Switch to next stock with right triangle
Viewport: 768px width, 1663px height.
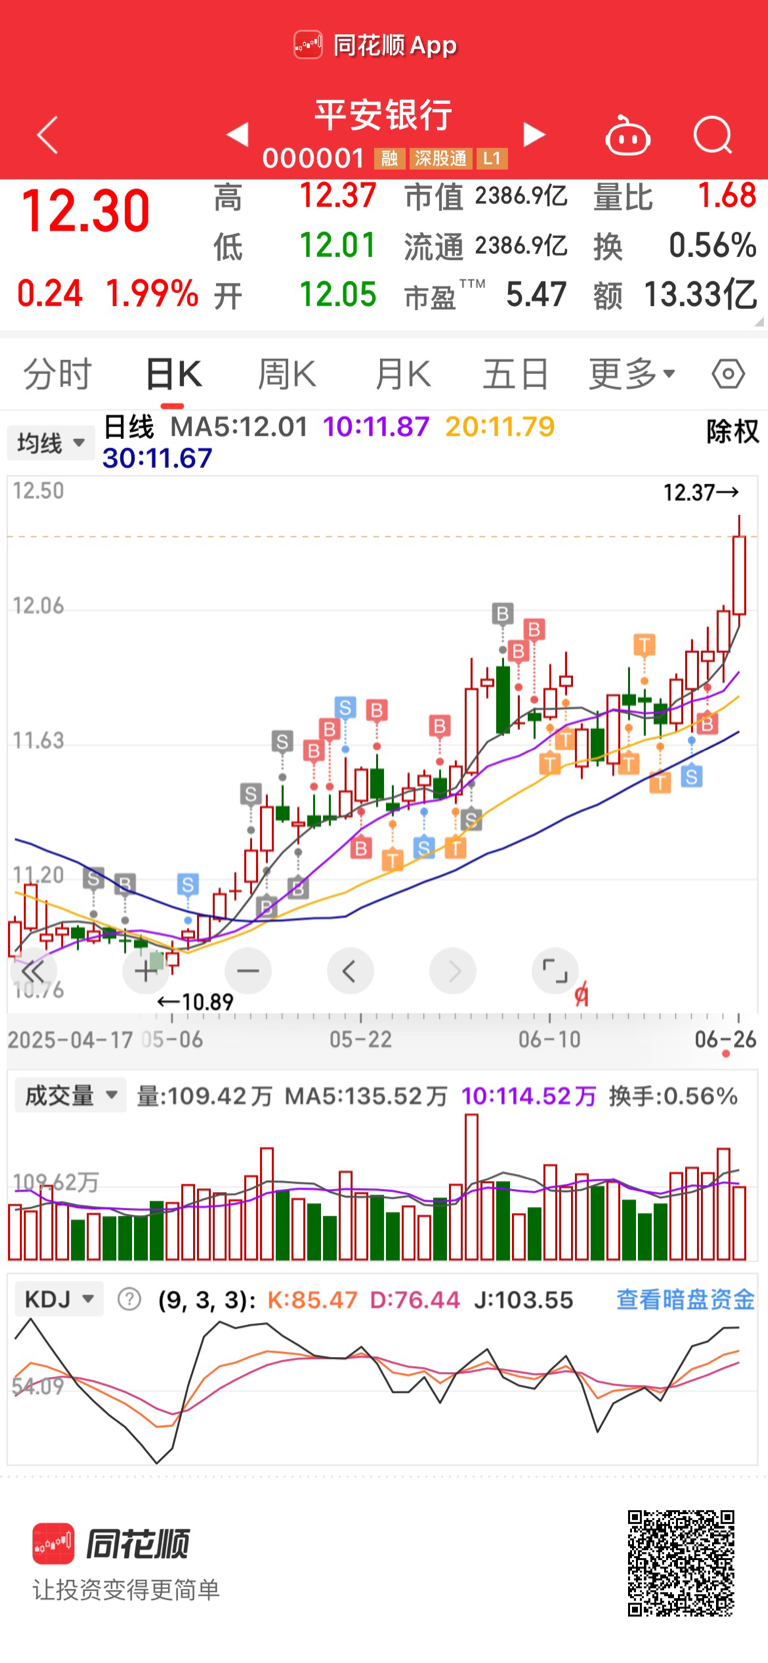535,134
